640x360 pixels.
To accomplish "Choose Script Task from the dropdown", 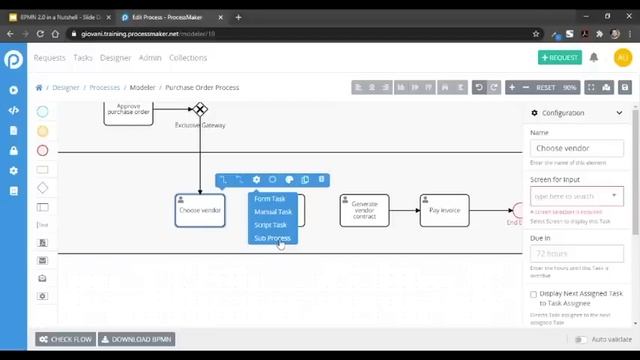I will 270,225.
